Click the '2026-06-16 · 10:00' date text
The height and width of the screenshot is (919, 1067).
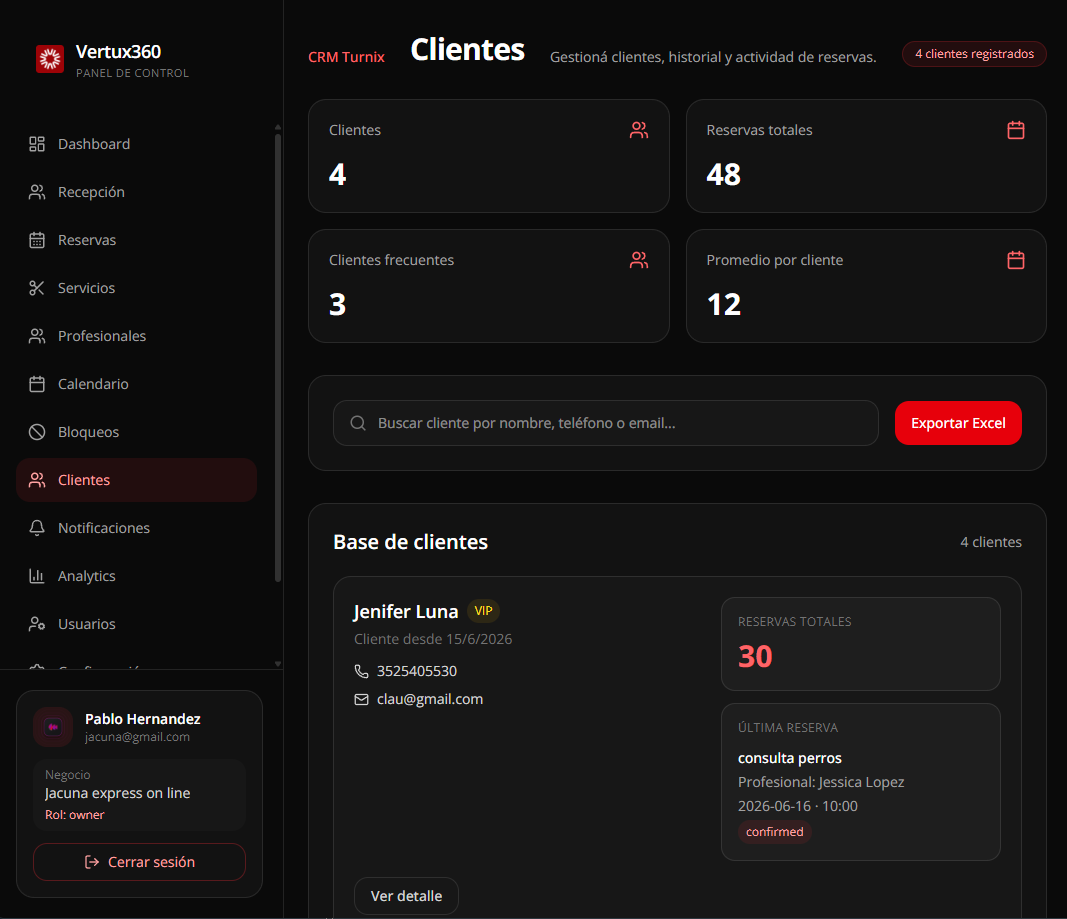tap(798, 806)
